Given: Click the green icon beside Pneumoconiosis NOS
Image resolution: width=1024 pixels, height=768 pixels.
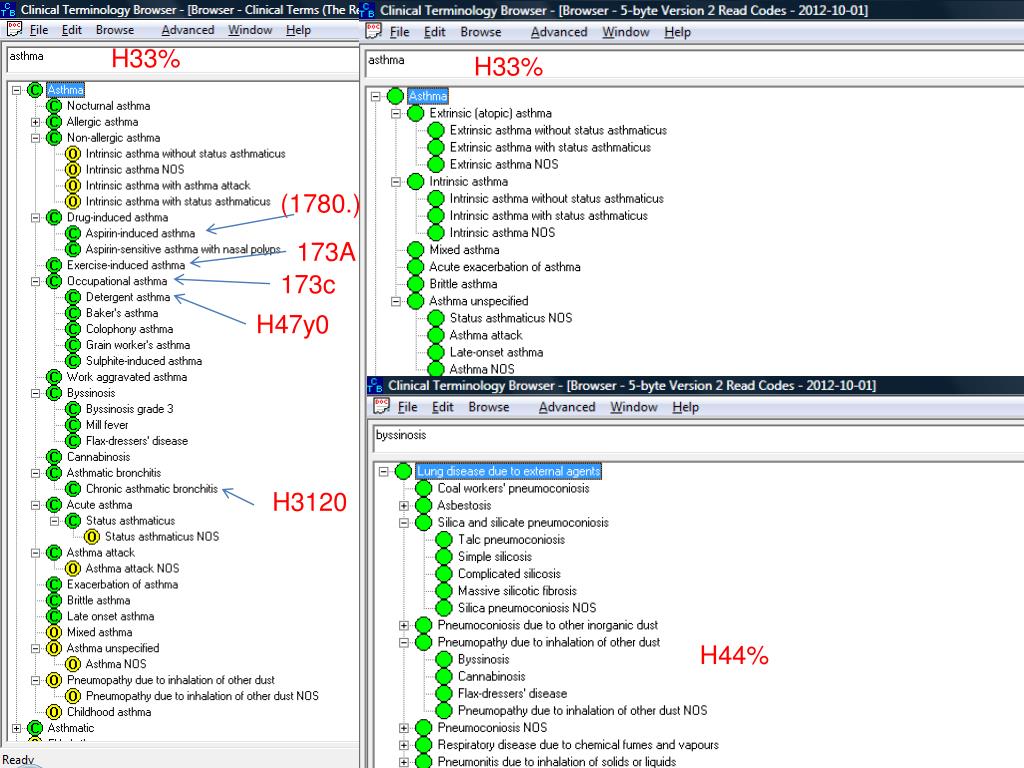Looking at the screenshot, I should point(424,728).
